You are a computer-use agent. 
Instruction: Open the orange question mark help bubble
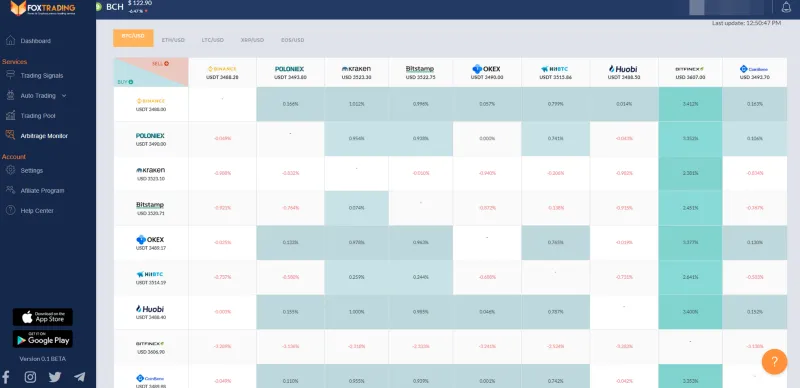774,361
